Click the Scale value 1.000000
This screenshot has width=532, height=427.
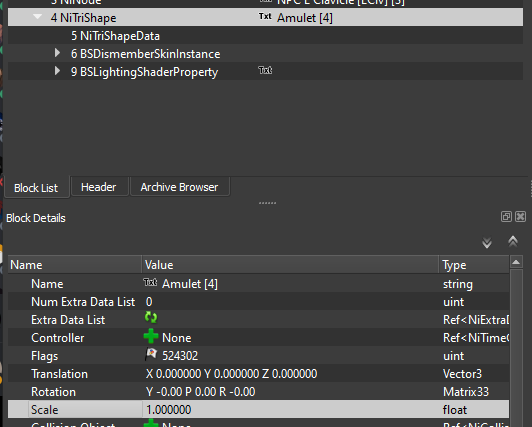[x=169, y=410]
